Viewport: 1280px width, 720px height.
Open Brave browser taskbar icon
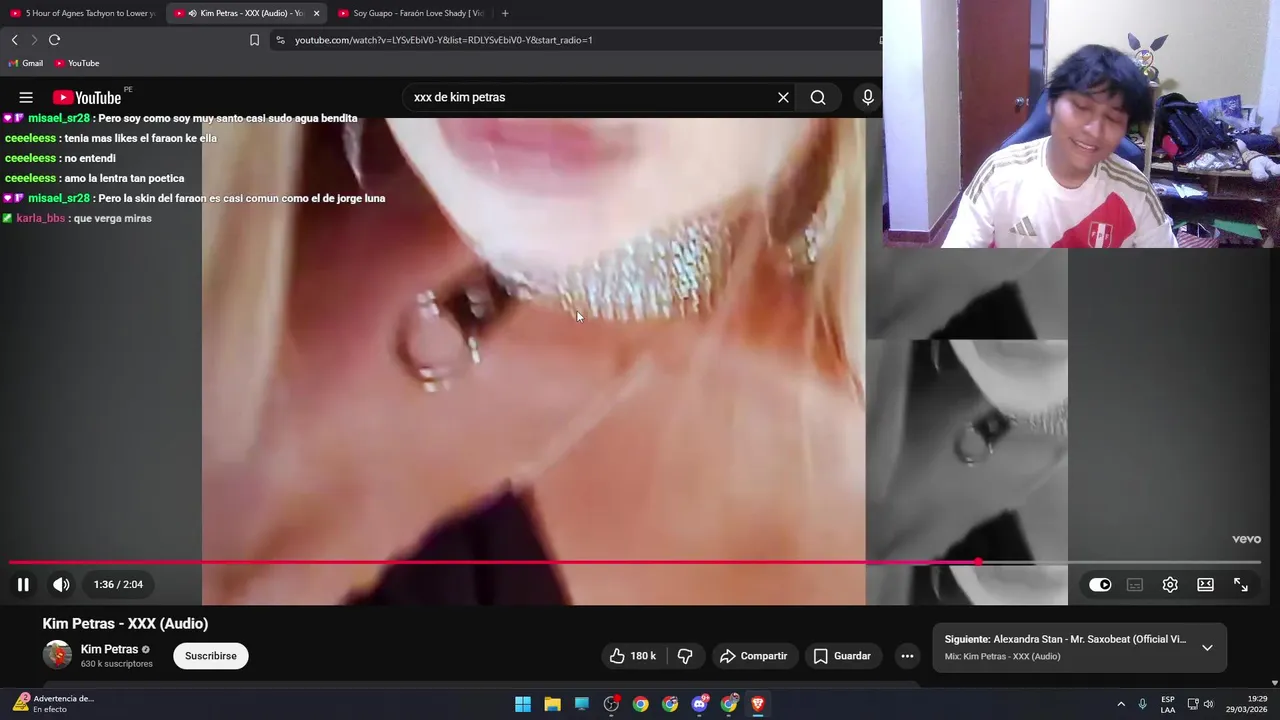pyautogui.click(x=758, y=704)
